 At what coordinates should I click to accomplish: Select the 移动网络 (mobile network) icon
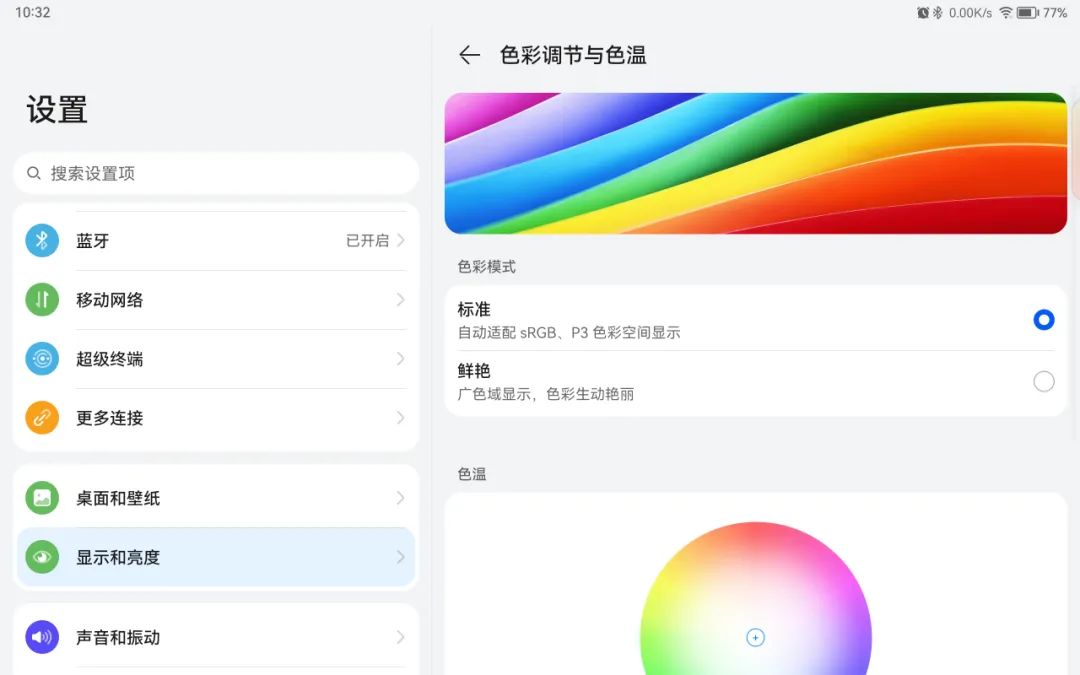(x=41, y=300)
